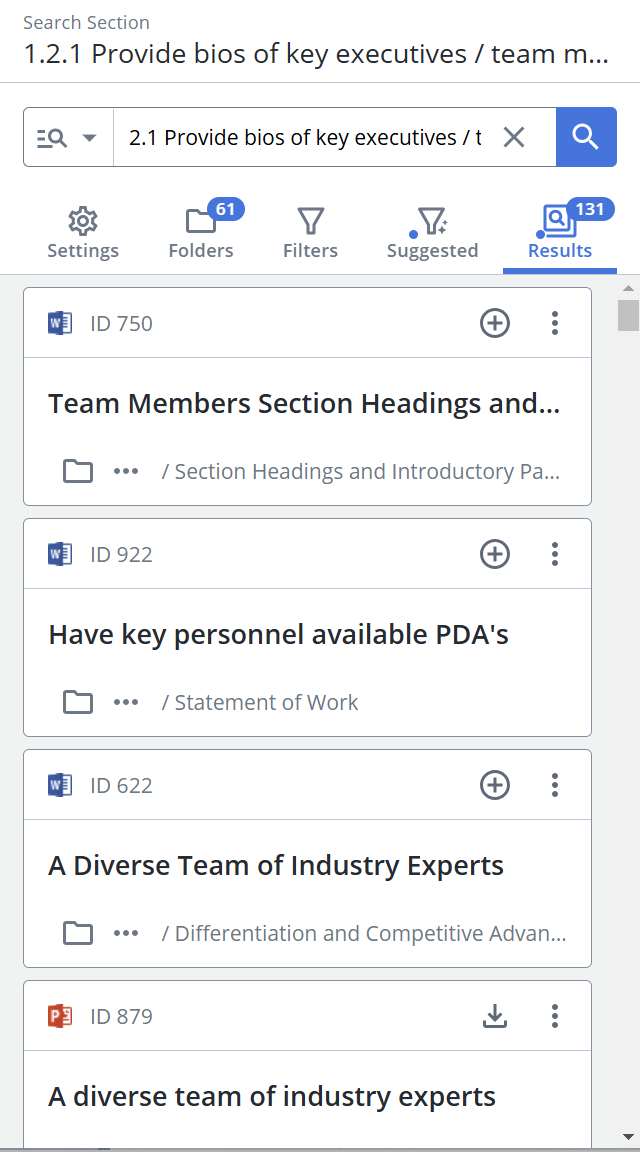Open more options for ID 922

click(555, 554)
